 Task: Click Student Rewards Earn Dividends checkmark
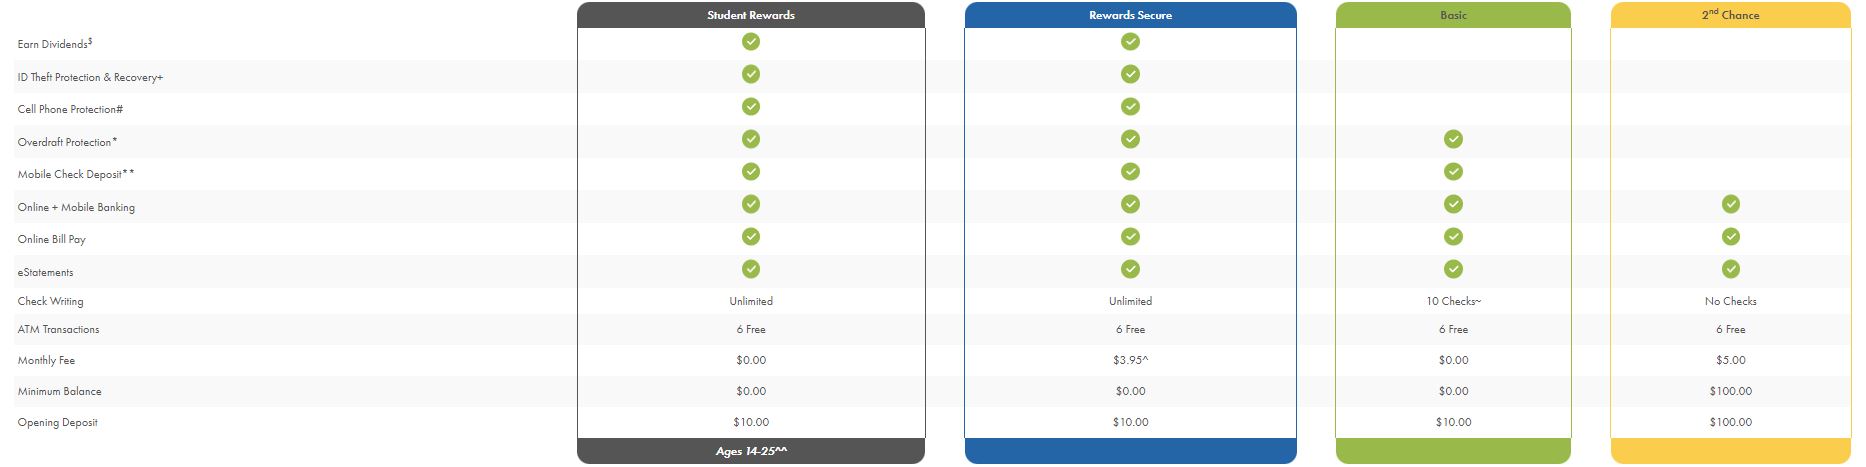click(x=751, y=41)
